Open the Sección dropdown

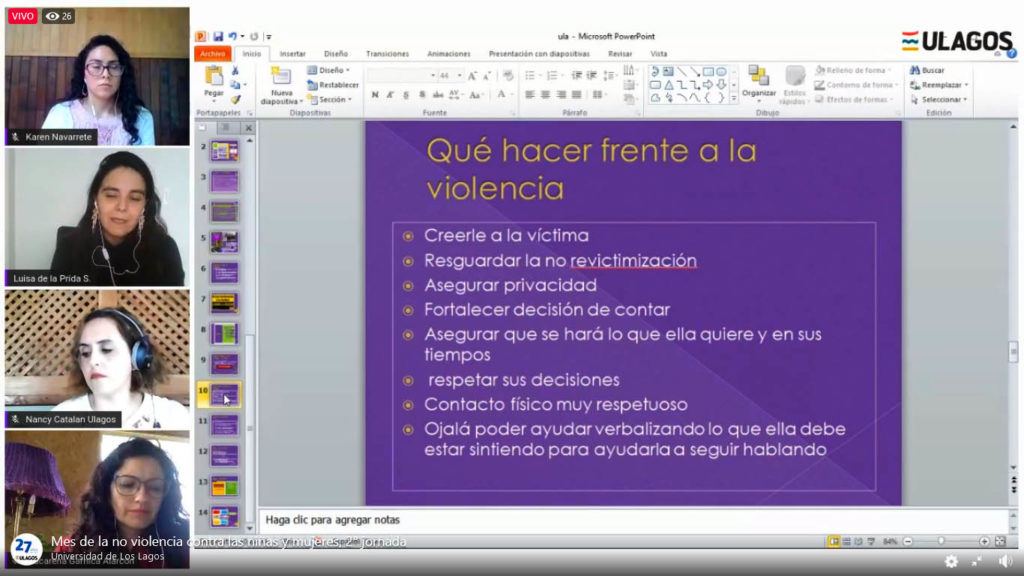pos(331,99)
